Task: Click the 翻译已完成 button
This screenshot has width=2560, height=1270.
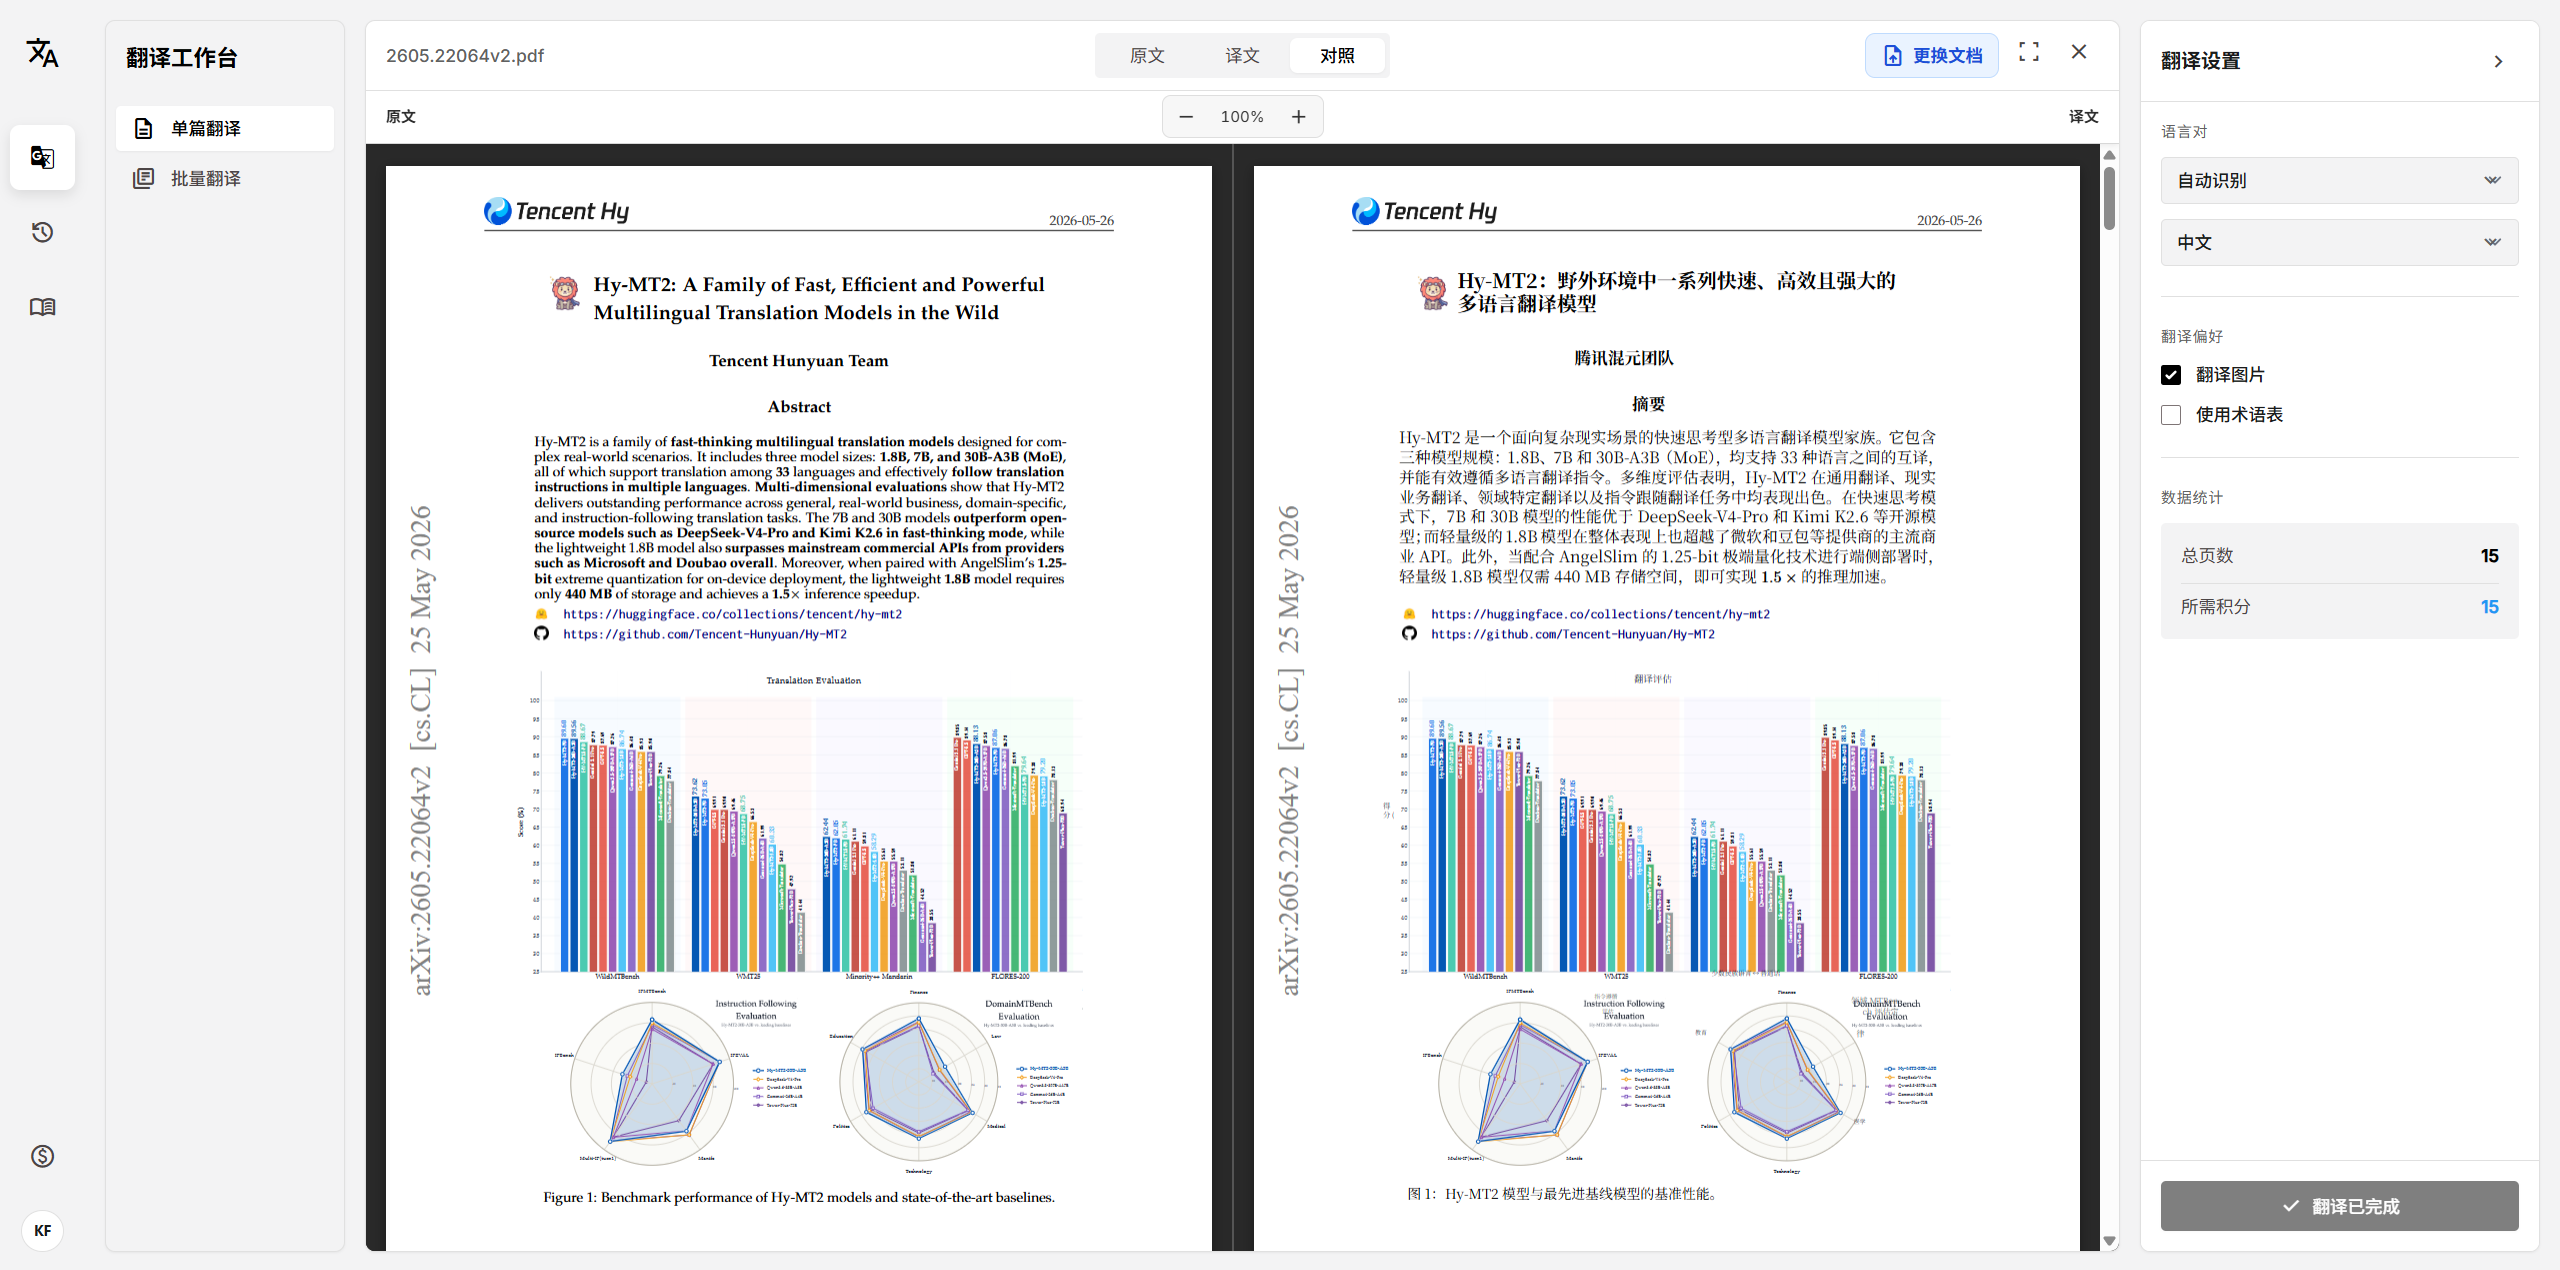Action: [2339, 1206]
